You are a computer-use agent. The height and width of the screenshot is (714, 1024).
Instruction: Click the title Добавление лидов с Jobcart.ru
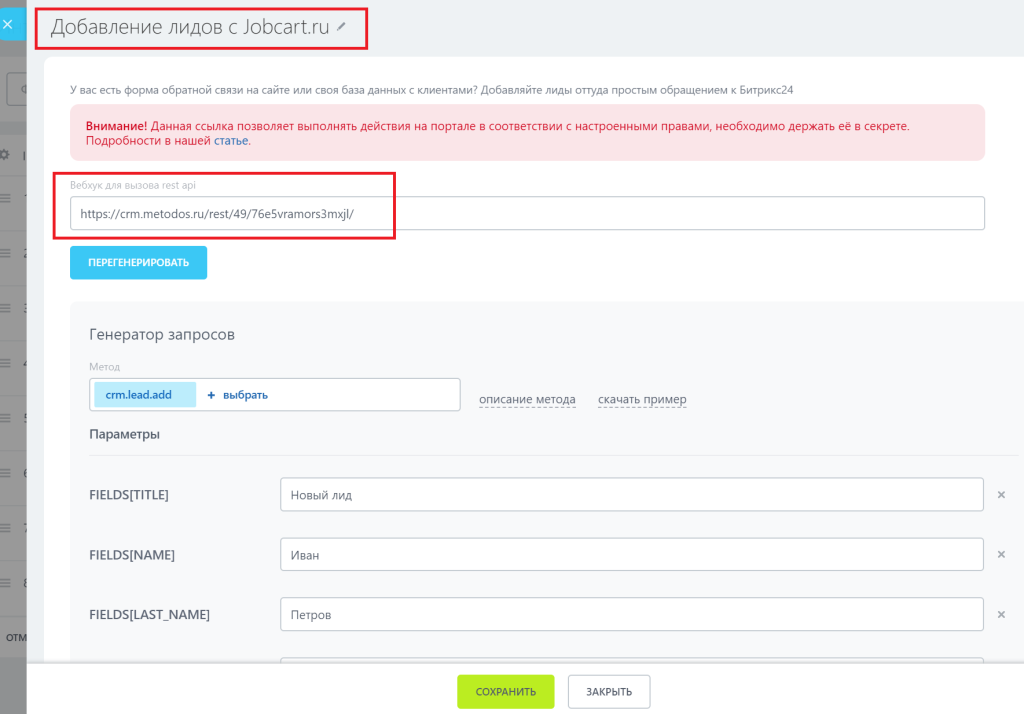point(190,27)
